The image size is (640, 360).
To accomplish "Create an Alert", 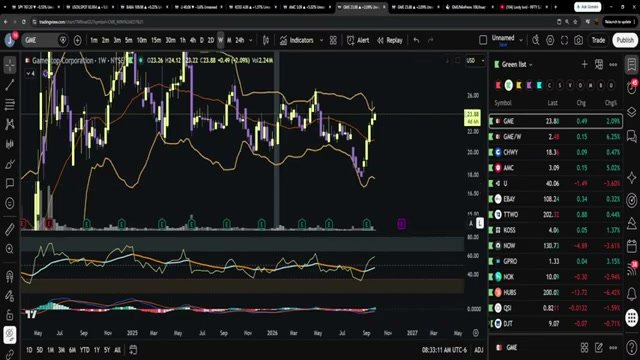I will pos(358,40).
